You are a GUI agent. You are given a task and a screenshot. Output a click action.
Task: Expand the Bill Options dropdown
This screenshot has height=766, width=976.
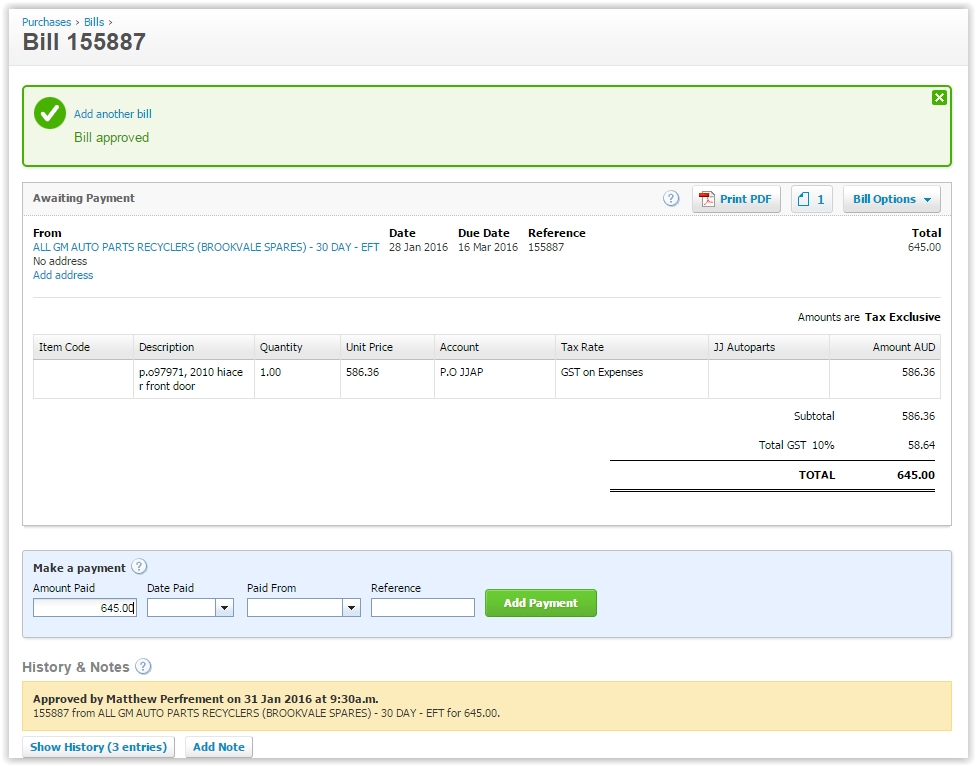tap(891, 199)
